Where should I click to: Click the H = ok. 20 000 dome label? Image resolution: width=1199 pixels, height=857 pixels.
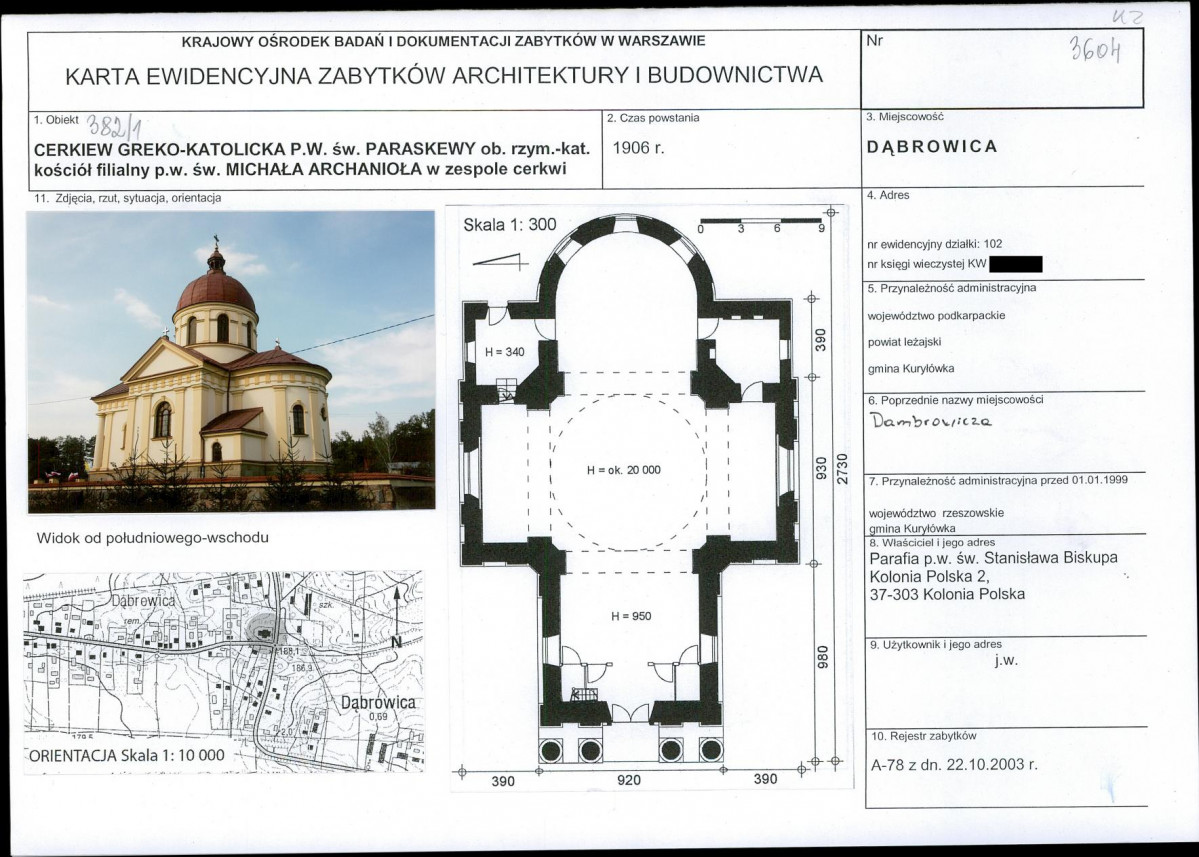tap(623, 470)
